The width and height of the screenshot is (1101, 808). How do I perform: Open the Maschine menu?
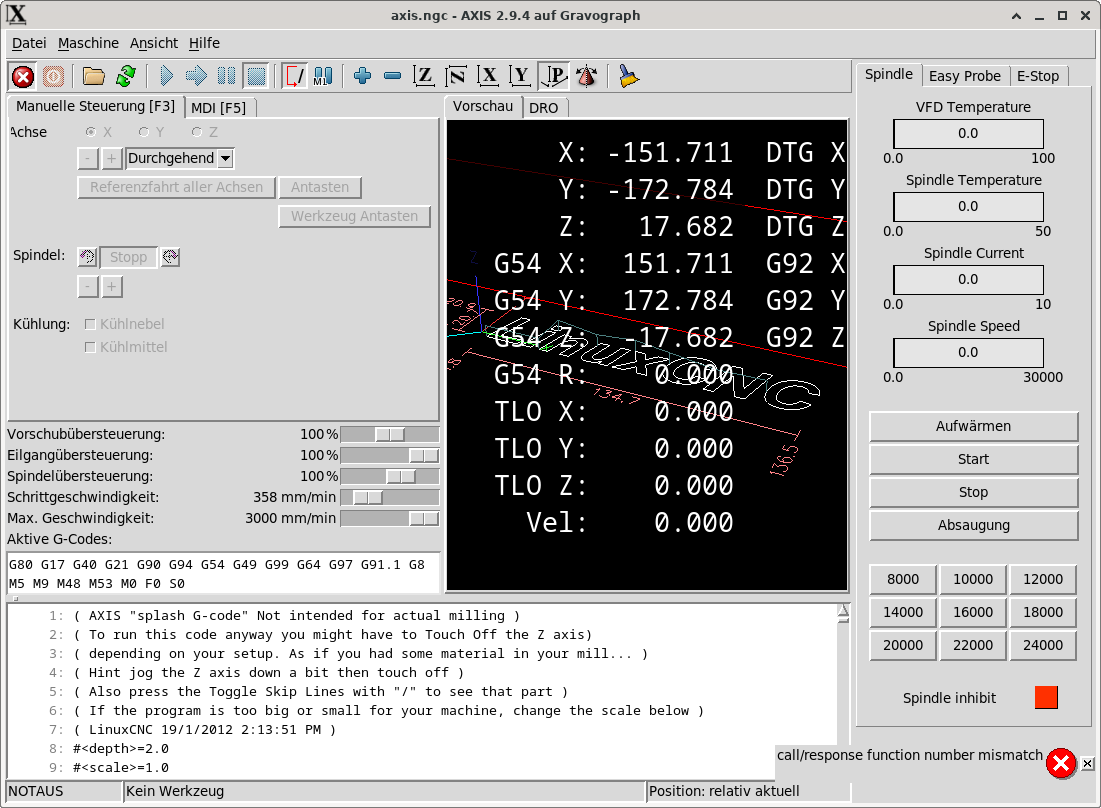point(88,43)
